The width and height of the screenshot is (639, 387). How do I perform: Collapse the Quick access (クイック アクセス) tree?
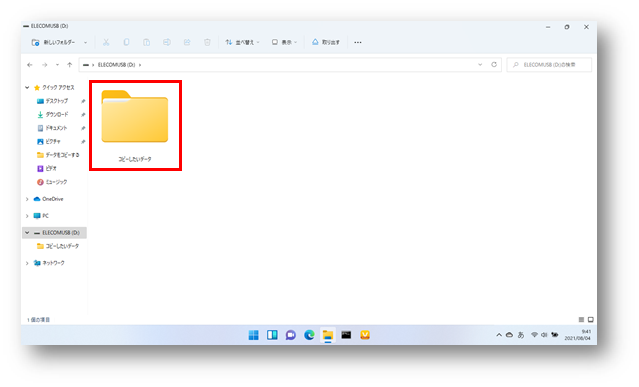click(27, 88)
